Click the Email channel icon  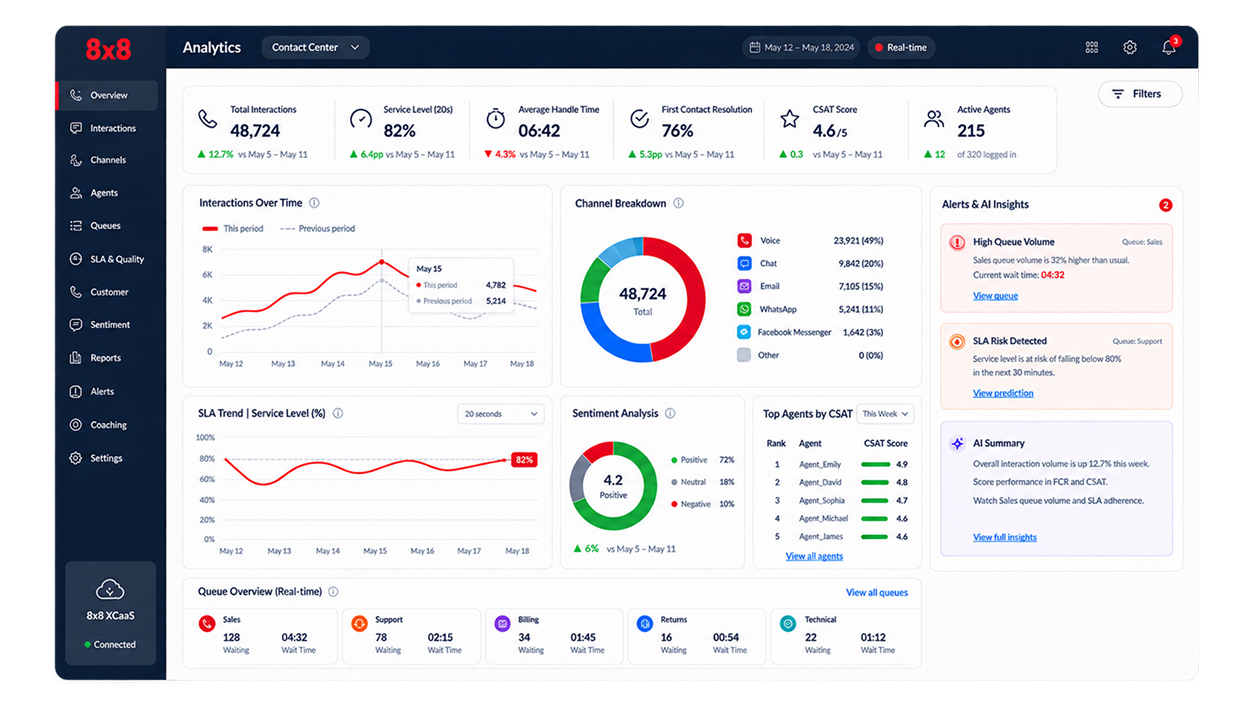(x=744, y=286)
